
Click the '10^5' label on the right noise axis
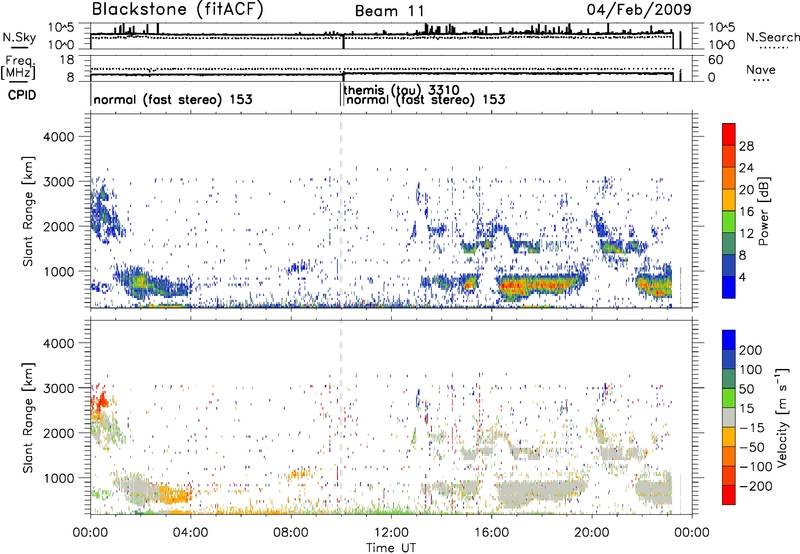point(722,28)
